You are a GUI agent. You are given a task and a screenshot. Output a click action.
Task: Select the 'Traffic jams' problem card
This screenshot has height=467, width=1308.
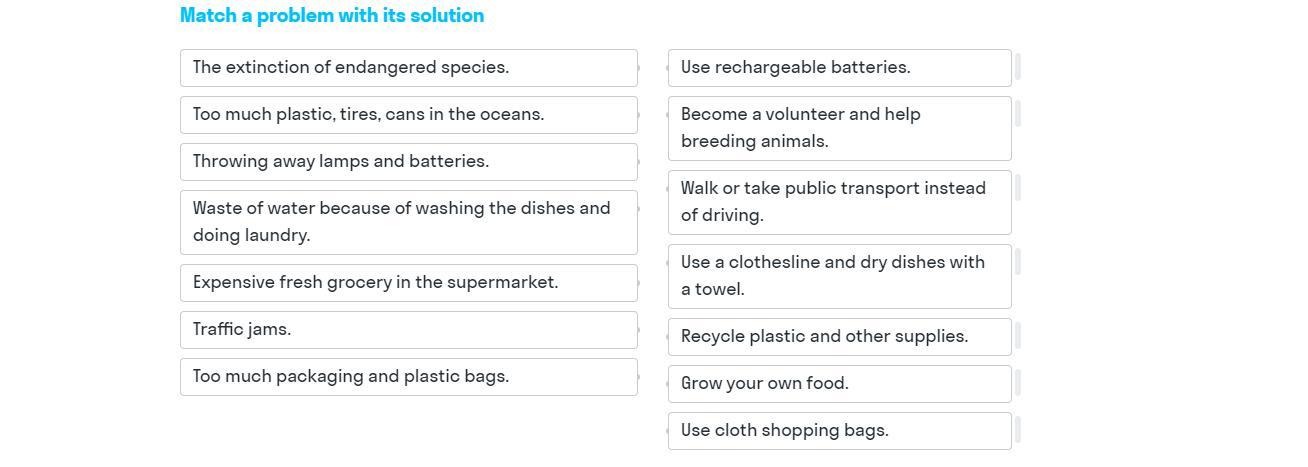click(408, 330)
